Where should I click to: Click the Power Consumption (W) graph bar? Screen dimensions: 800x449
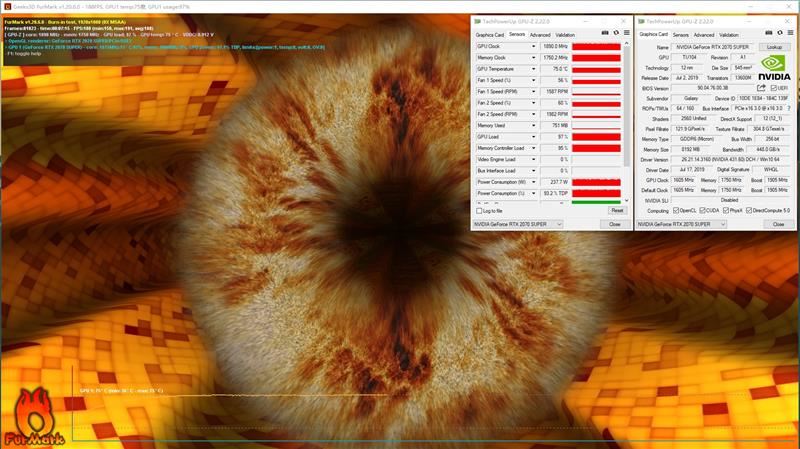pos(596,182)
